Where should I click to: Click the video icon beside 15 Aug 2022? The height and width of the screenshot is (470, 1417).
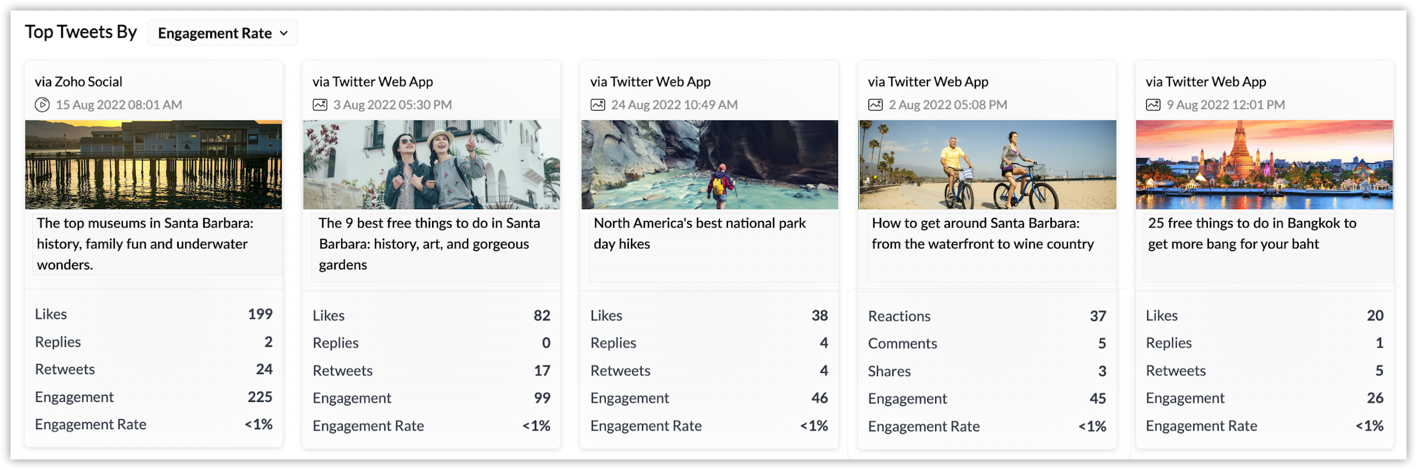pyautogui.click(x=42, y=105)
